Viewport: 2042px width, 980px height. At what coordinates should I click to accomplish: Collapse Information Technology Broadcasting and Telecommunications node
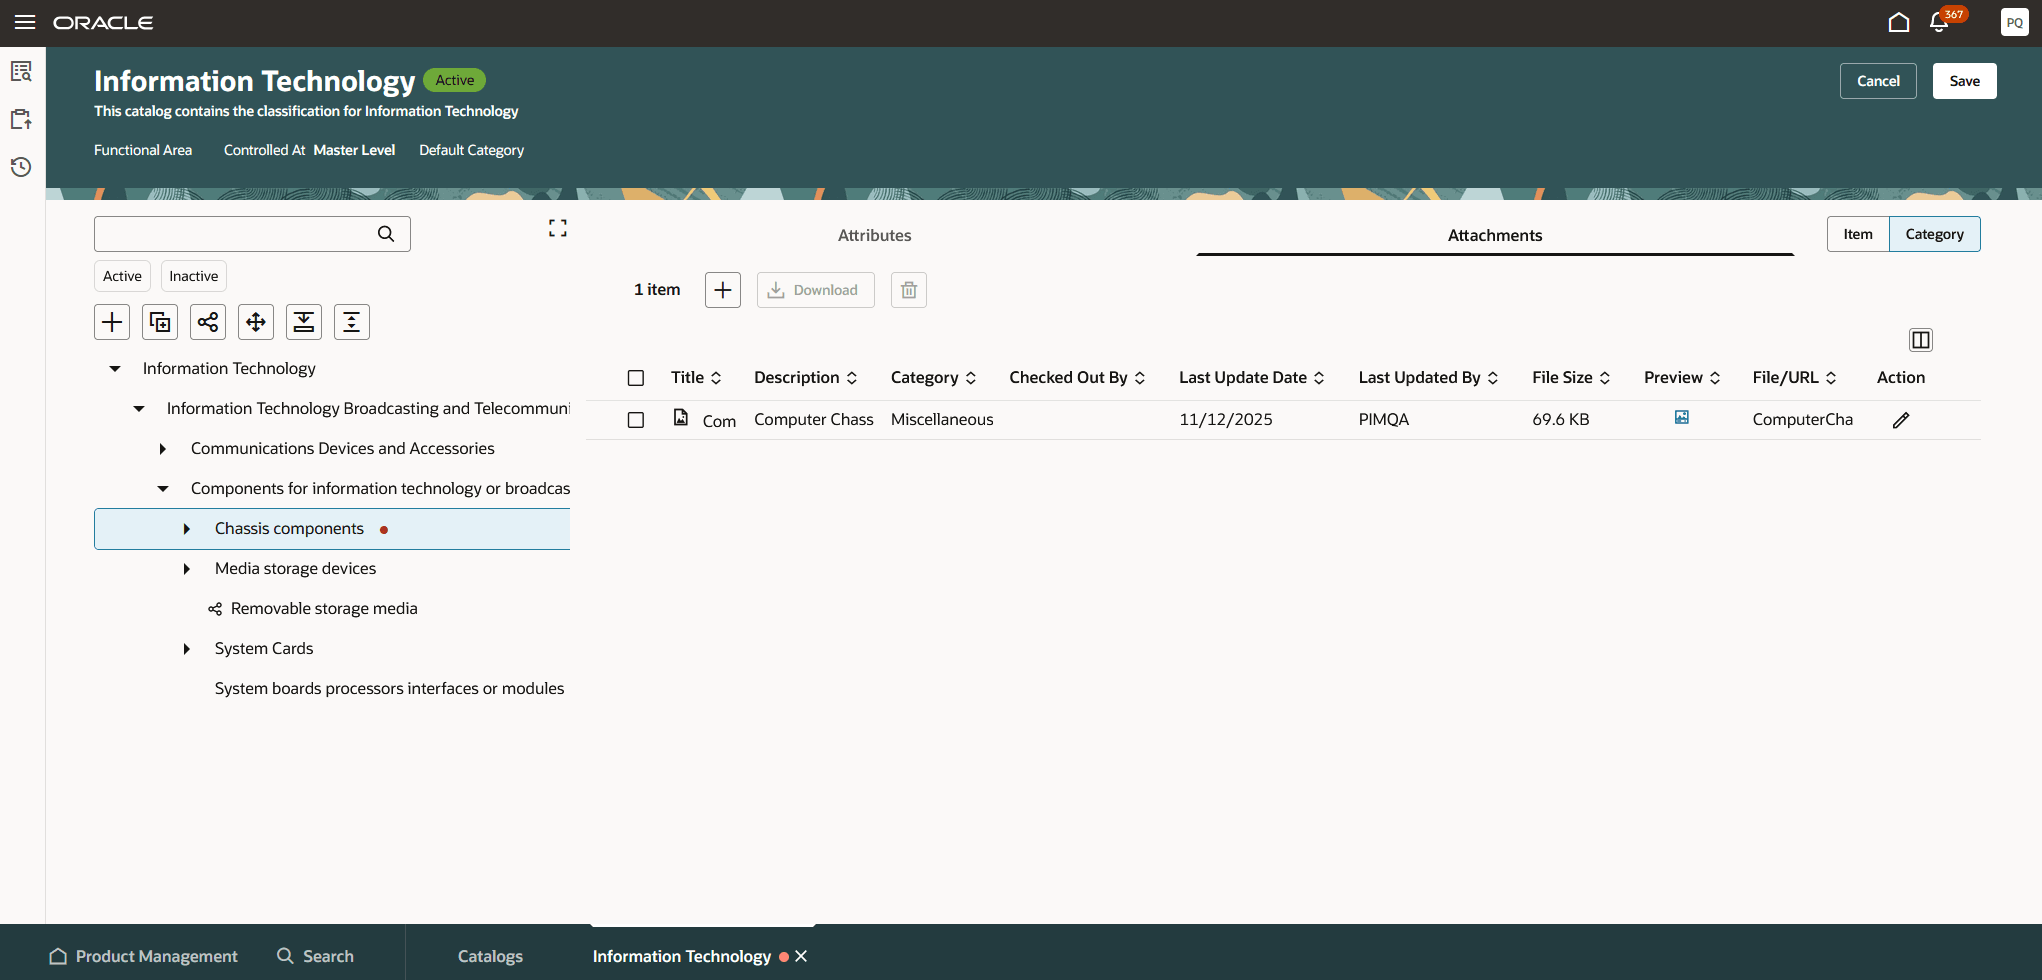coord(139,409)
